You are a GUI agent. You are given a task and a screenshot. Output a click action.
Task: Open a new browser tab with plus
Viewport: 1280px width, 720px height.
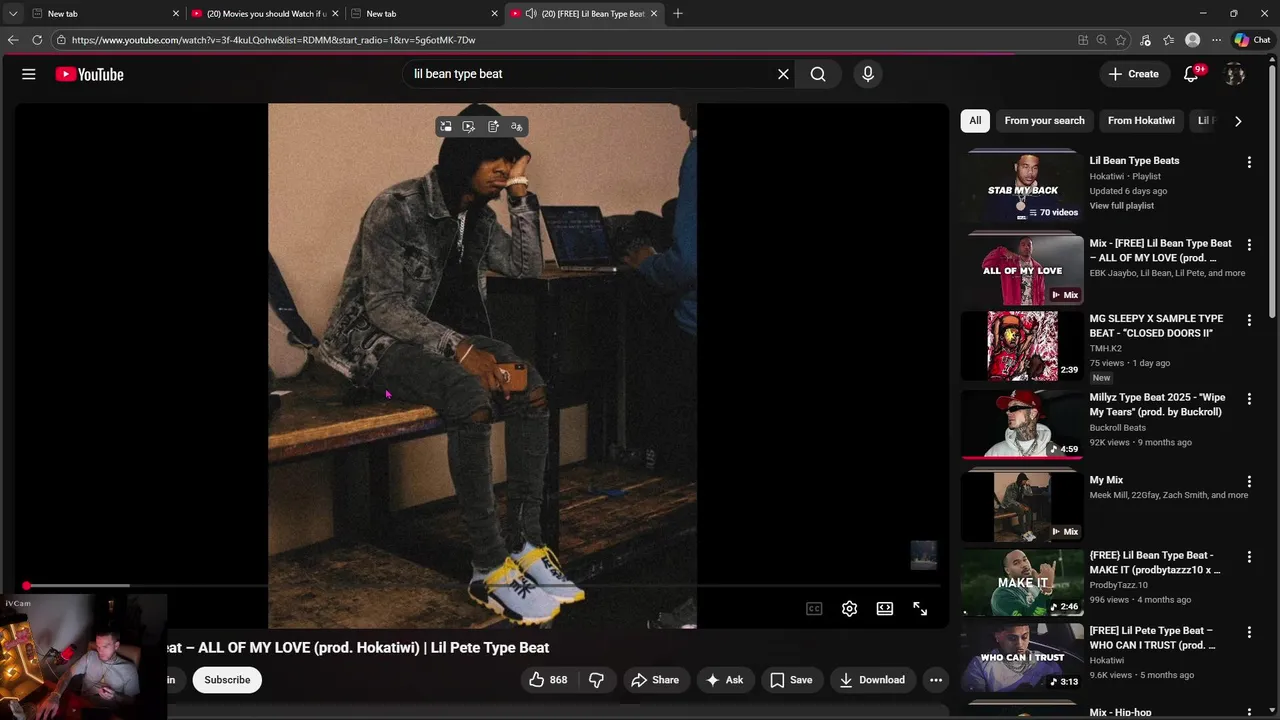[x=678, y=14]
